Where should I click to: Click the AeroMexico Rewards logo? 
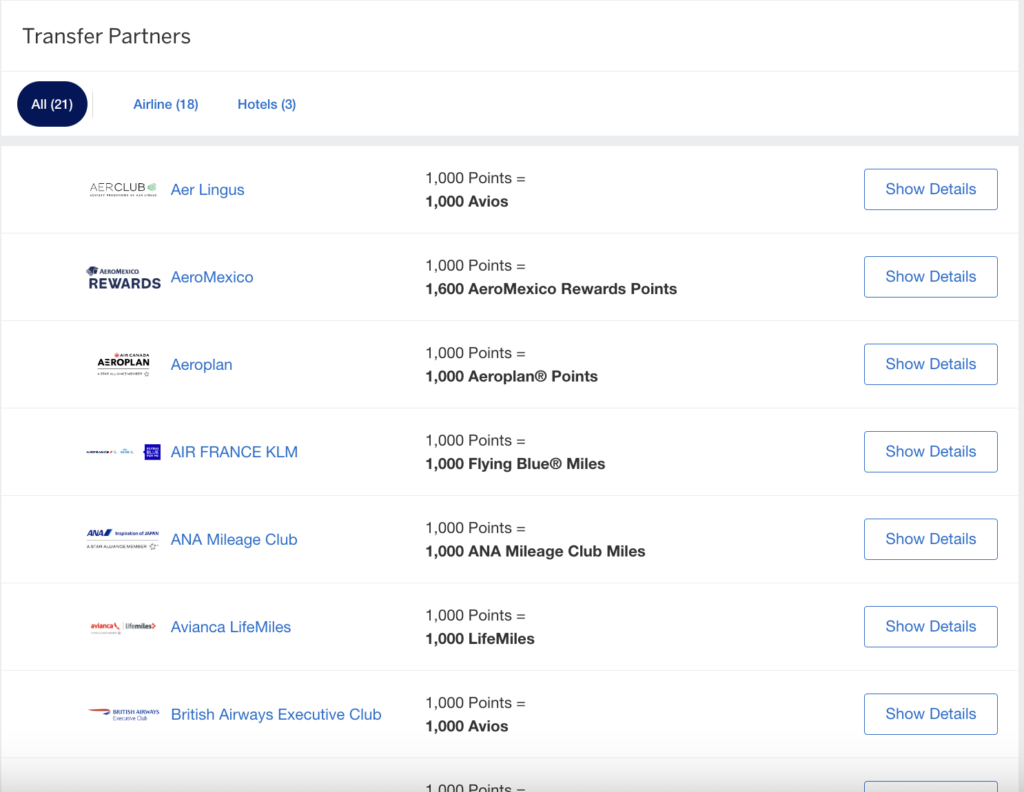[x=123, y=277]
